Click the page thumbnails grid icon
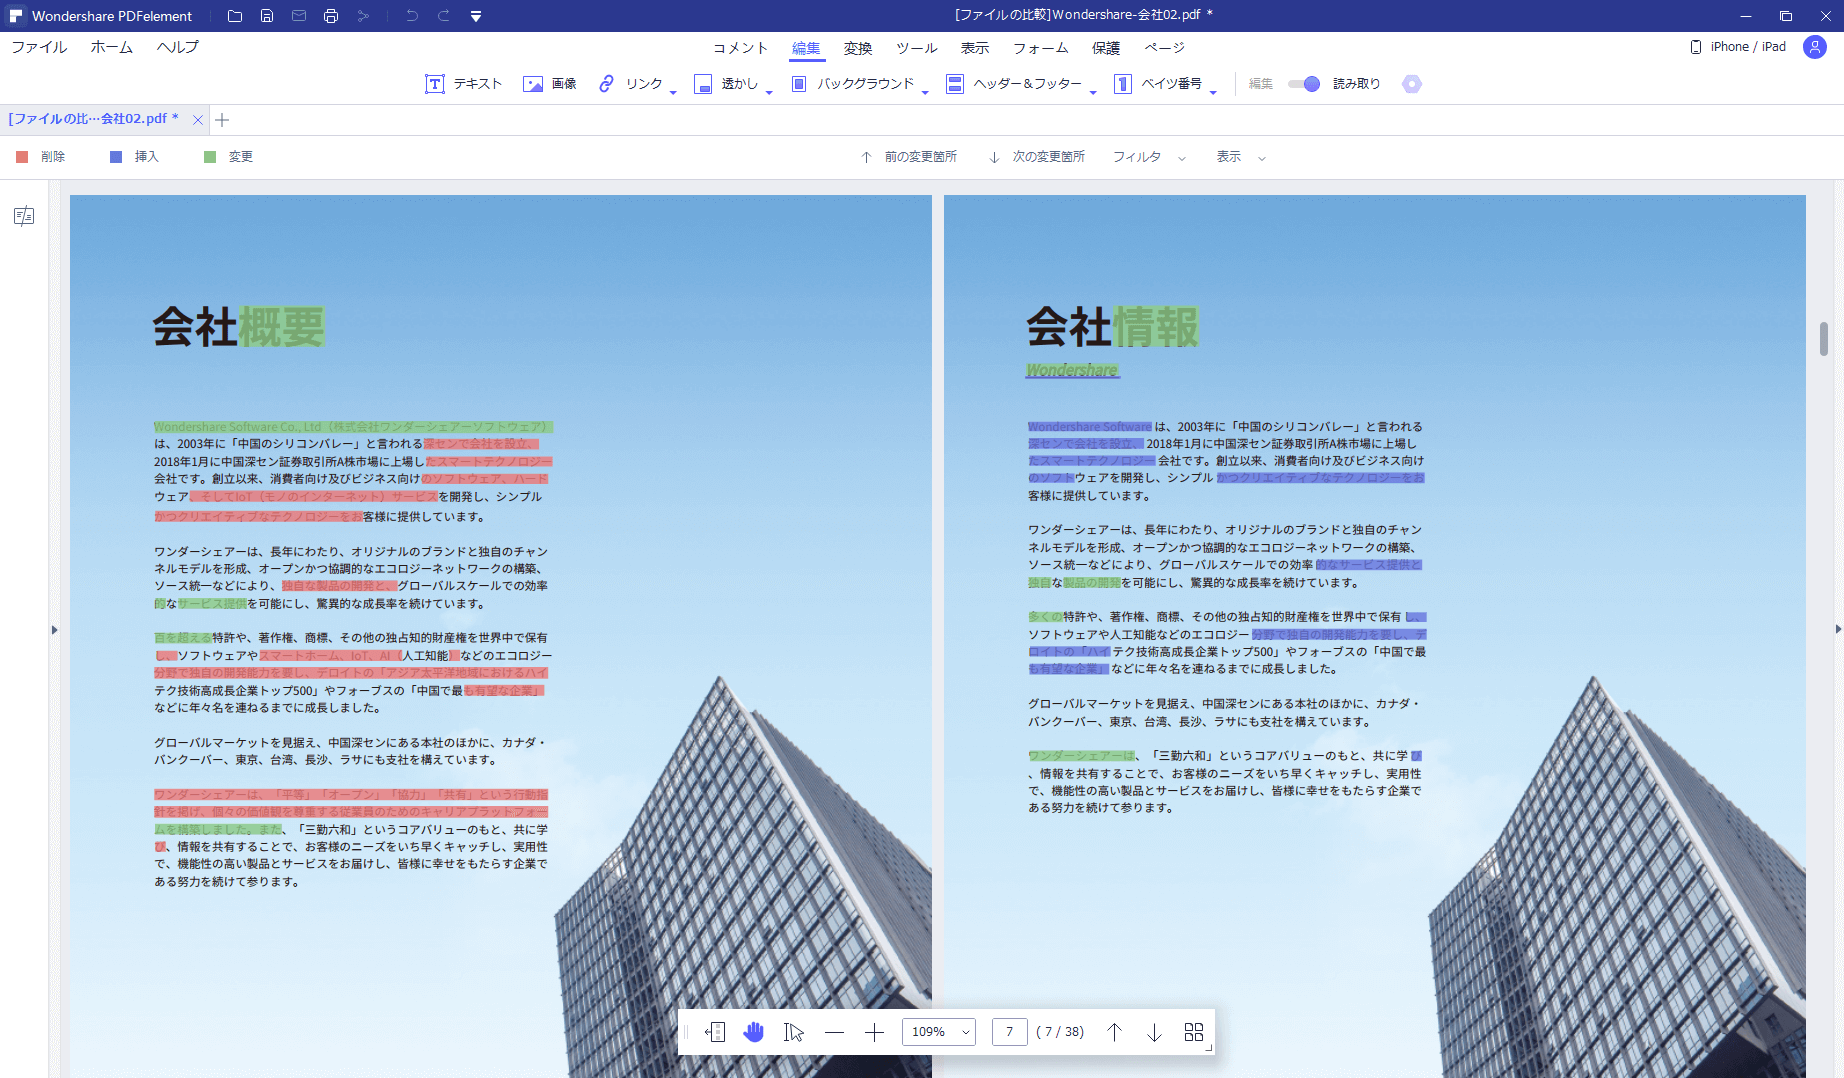Viewport: 1844px width, 1078px height. point(1194,1032)
